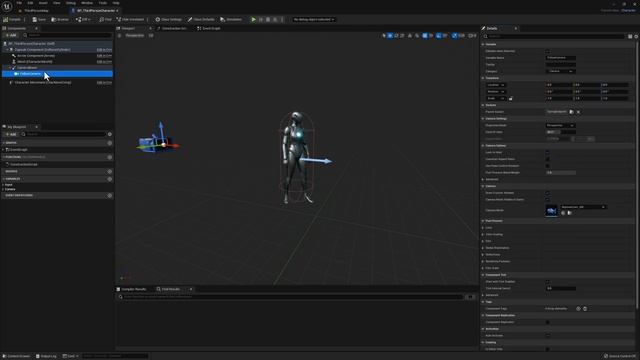Save the blueprint with Save button

pos(39,19)
